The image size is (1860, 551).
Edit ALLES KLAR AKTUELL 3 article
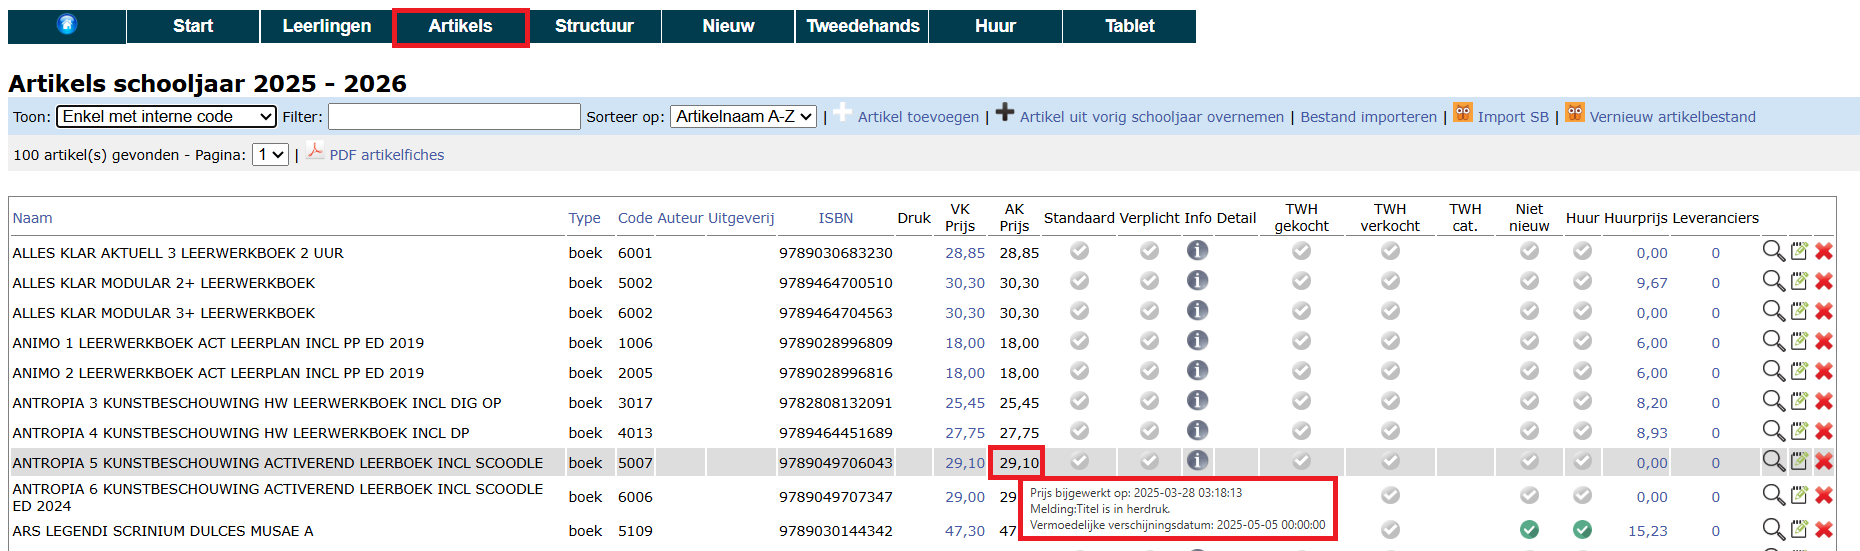1799,252
